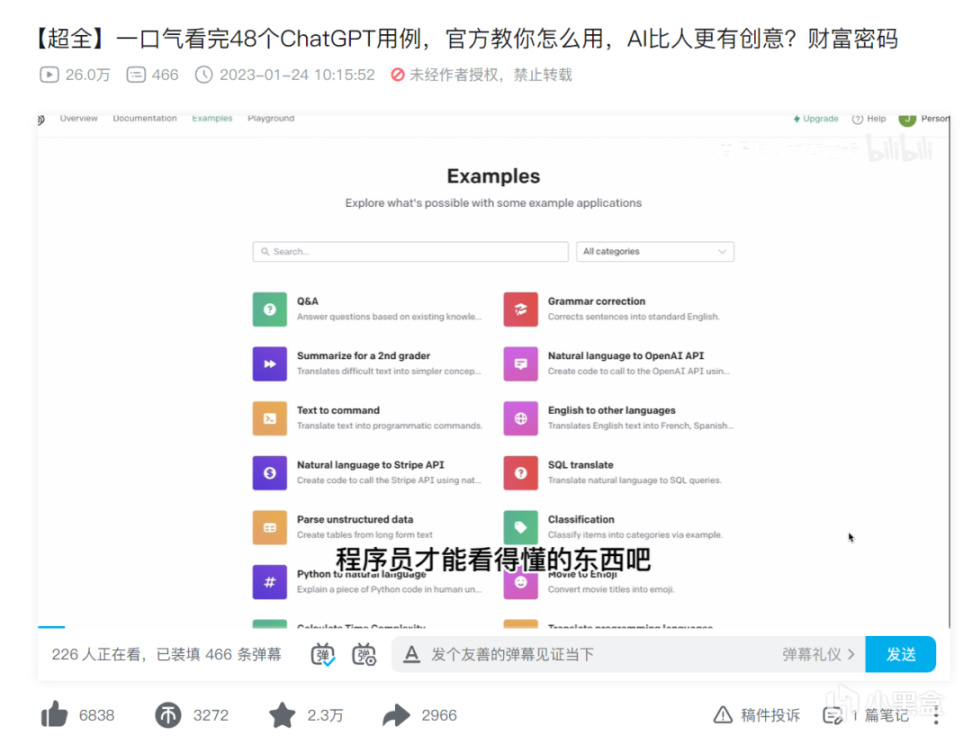Click the thumbs-up like icon

pos(55,714)
